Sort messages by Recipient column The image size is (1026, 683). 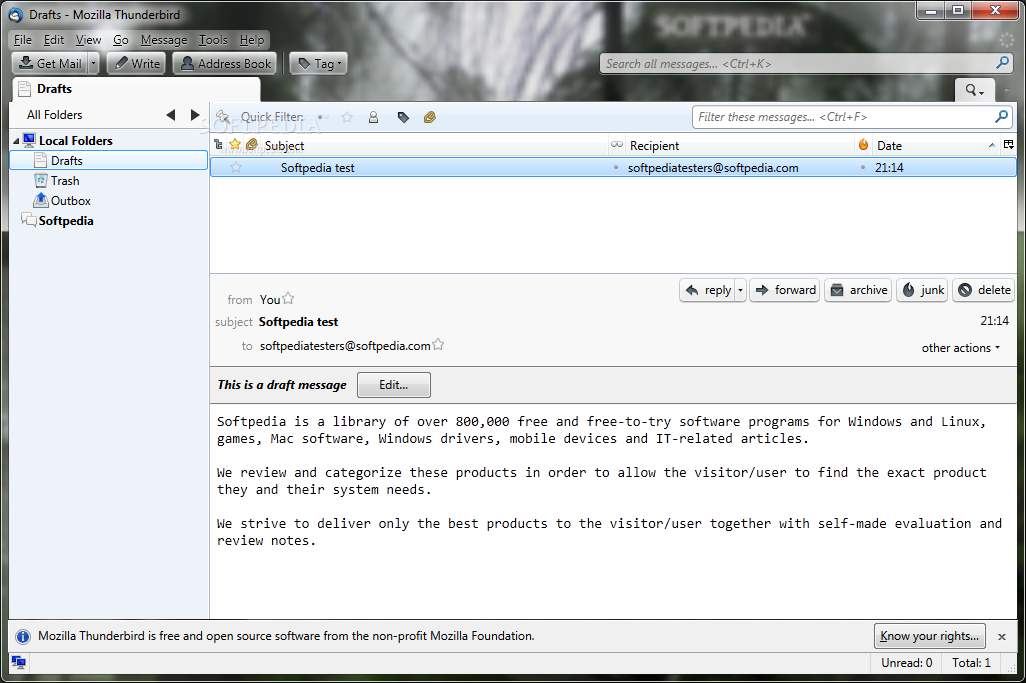coord(739,145)
